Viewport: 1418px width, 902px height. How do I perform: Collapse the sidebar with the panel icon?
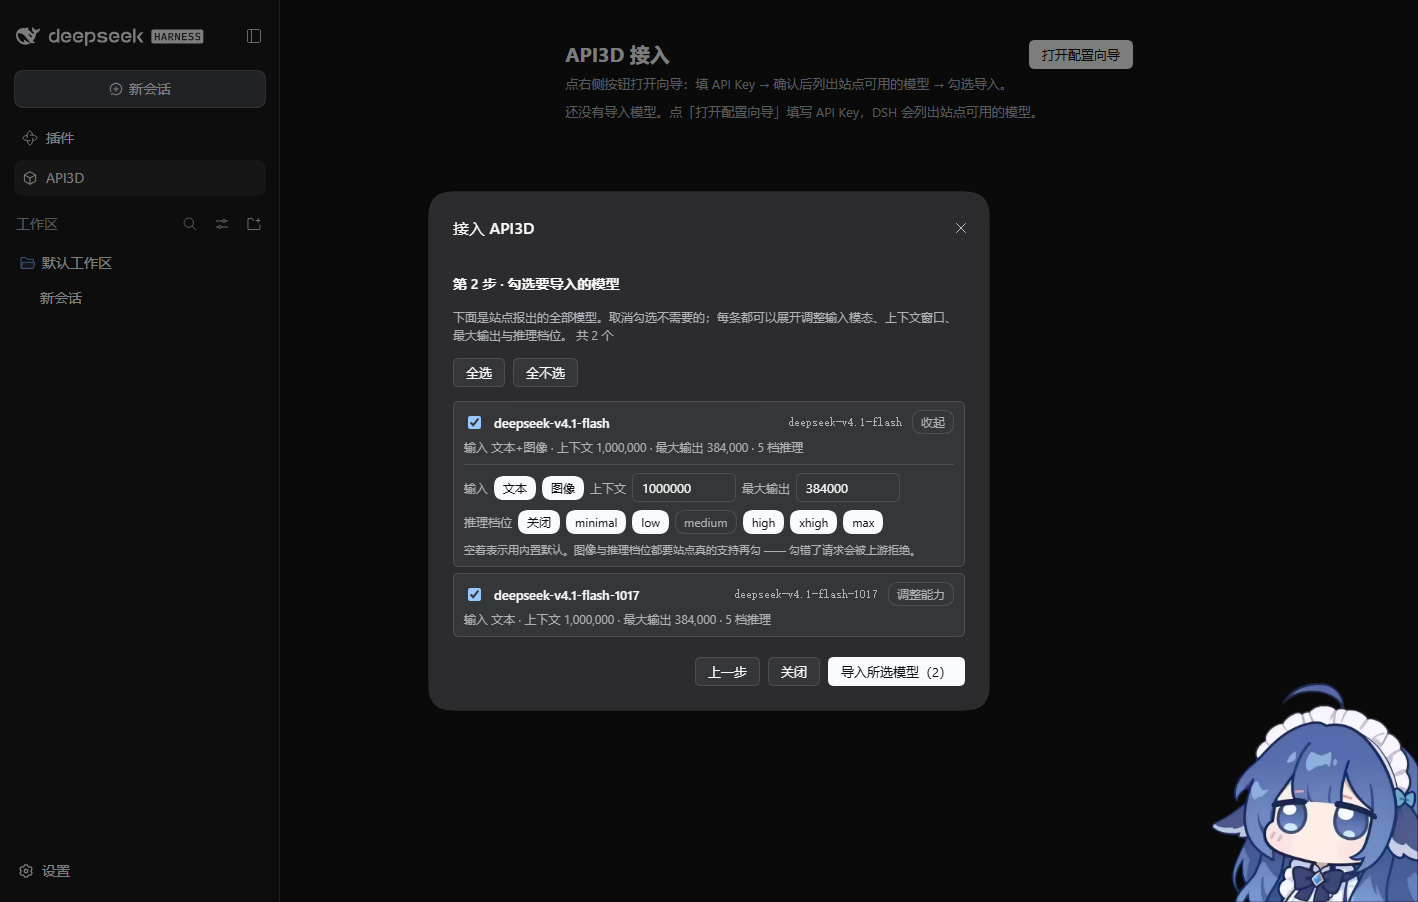pyautogui.click(x=254, y=36)
